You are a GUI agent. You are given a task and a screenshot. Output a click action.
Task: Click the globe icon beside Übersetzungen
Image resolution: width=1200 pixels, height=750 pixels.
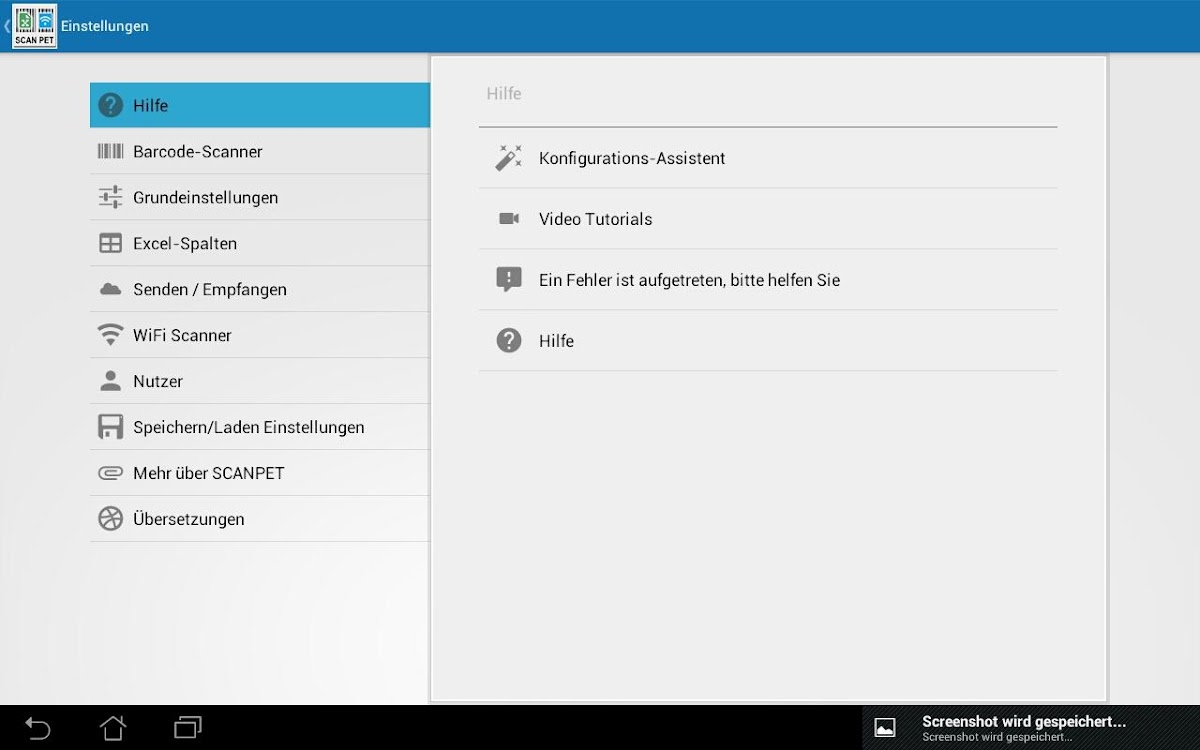110,519
